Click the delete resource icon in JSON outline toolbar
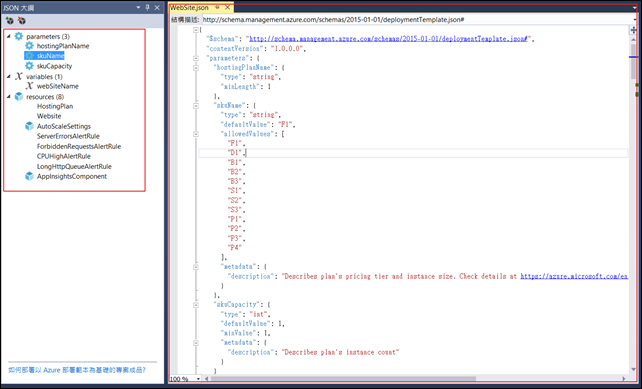The height and width of the screenshot is (389, 642). [x=22, y=20]
